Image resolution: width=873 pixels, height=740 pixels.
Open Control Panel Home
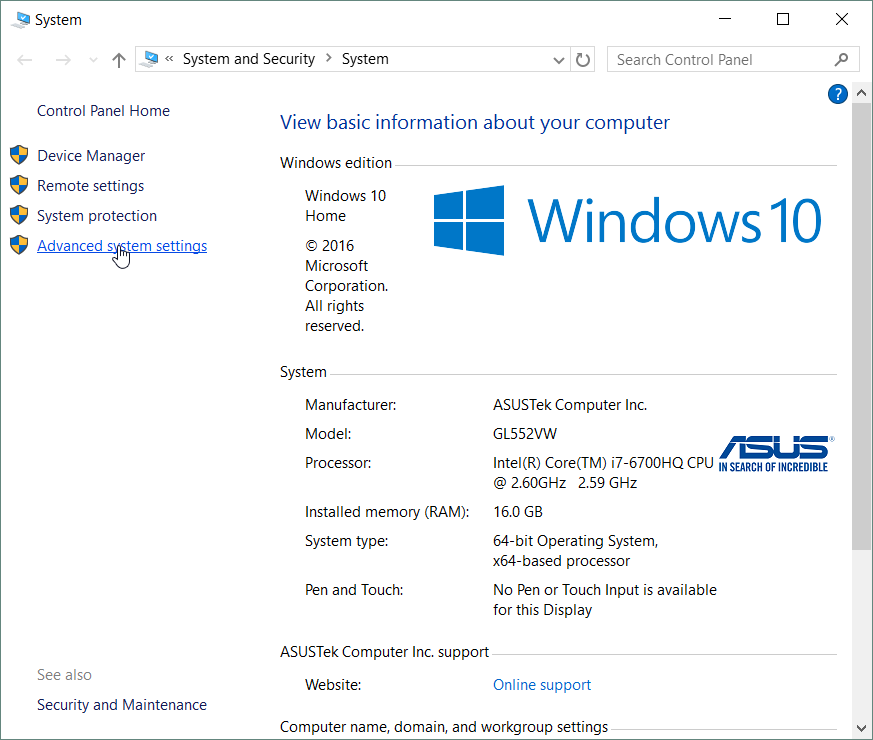103,111
